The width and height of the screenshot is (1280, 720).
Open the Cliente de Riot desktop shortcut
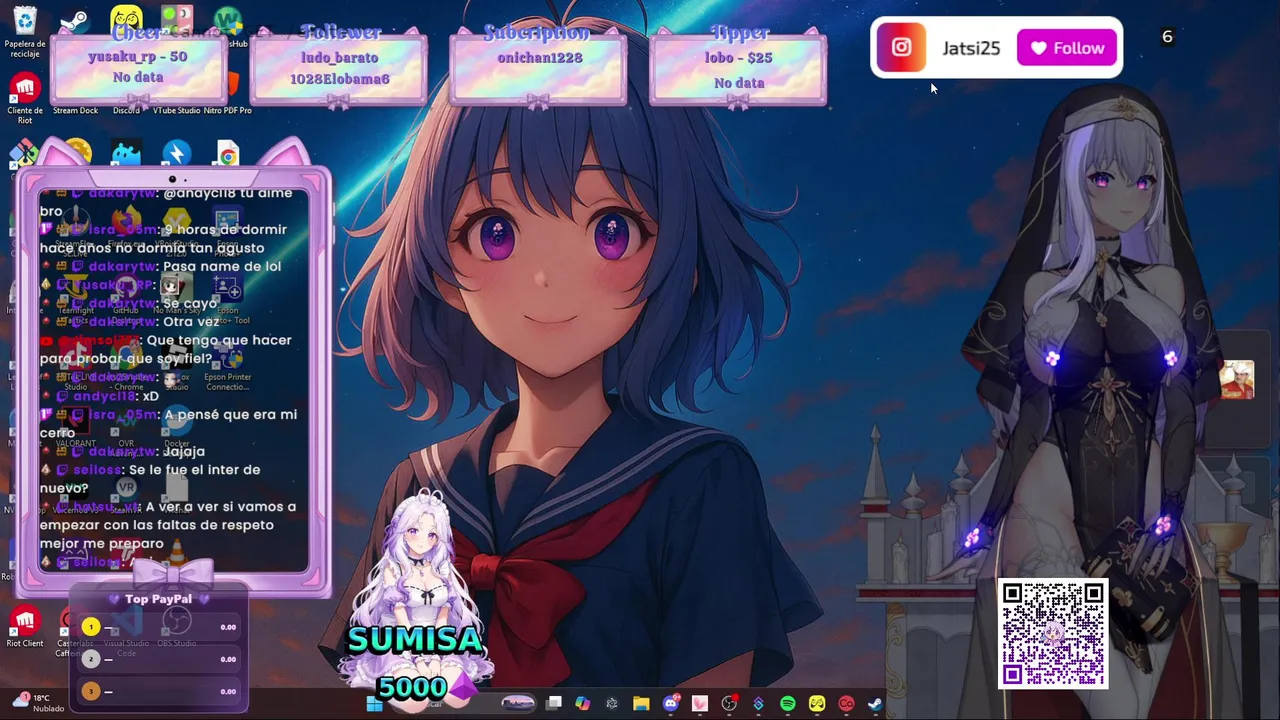click(x=25, y=98)
